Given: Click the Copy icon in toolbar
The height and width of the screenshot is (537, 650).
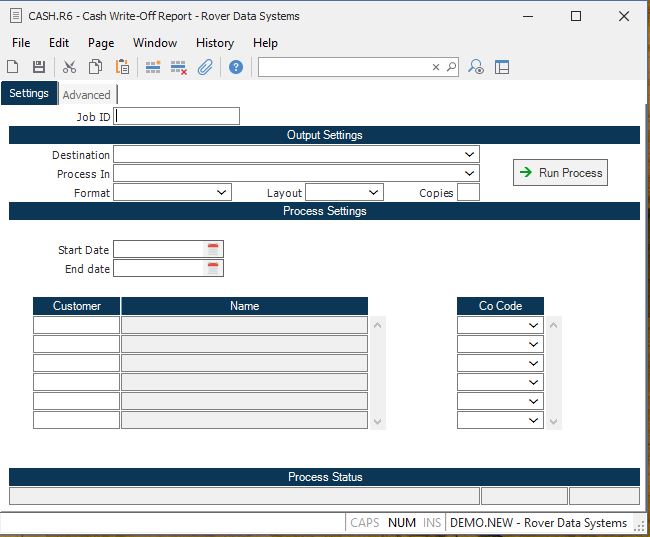Looking at the screenshot, I should (95, 67).
